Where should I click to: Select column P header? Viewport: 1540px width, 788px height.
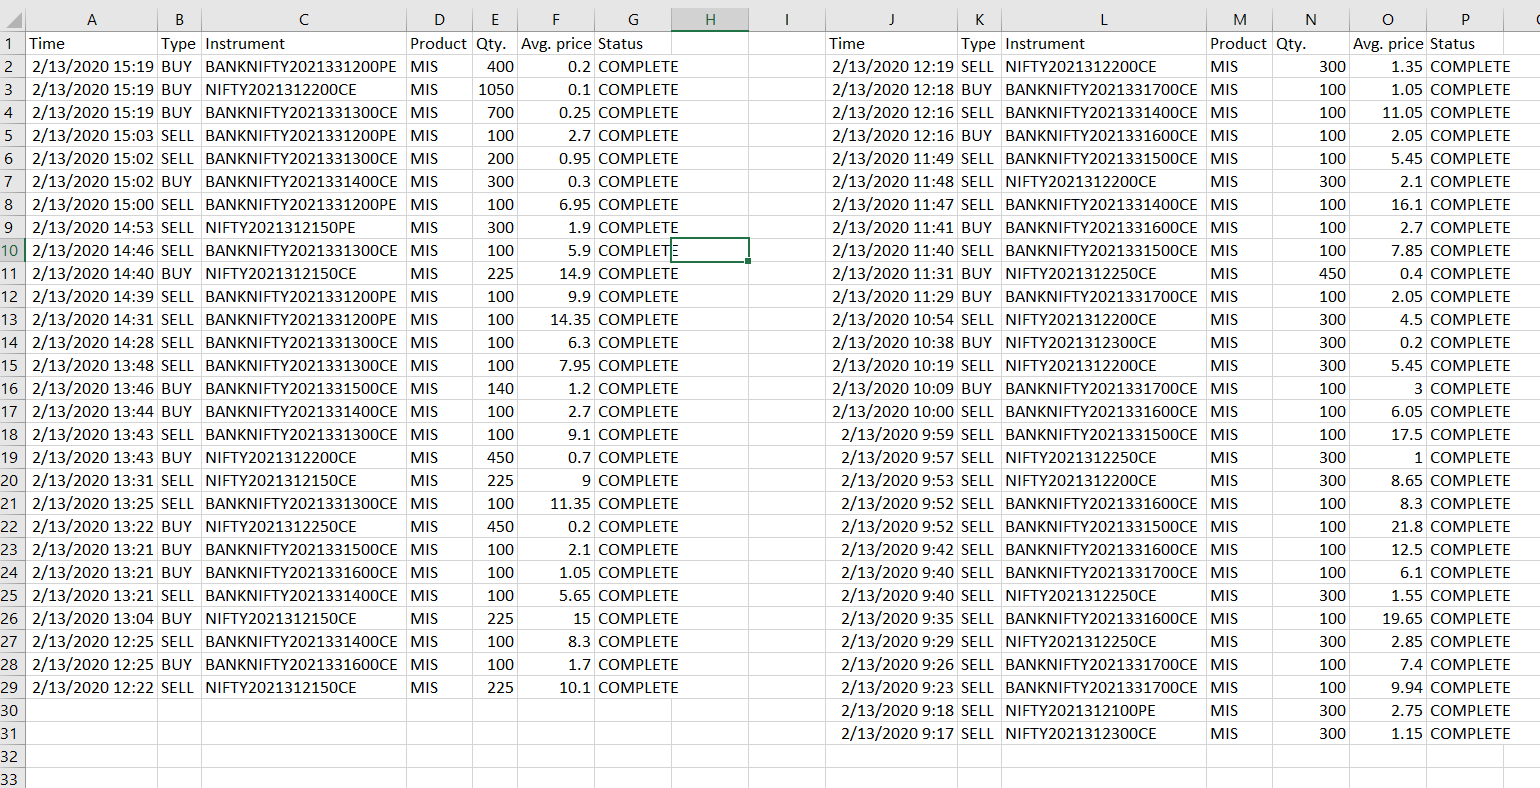(x=1465, y=20)
